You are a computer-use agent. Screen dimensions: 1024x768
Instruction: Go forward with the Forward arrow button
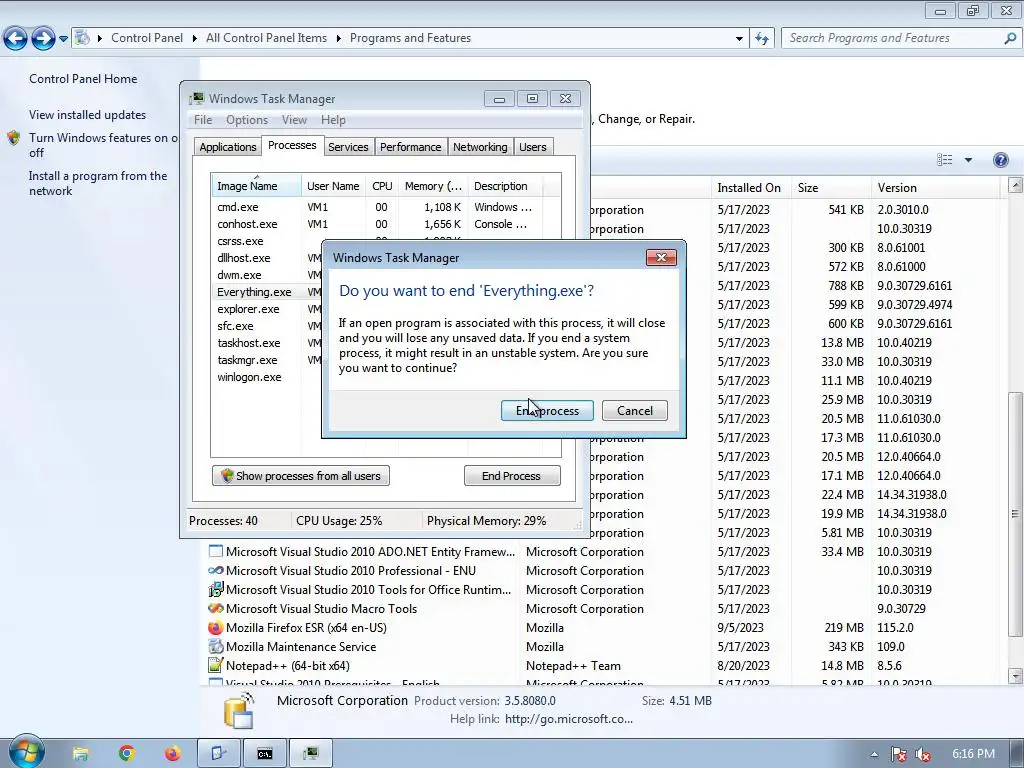(x=43, y=39)
